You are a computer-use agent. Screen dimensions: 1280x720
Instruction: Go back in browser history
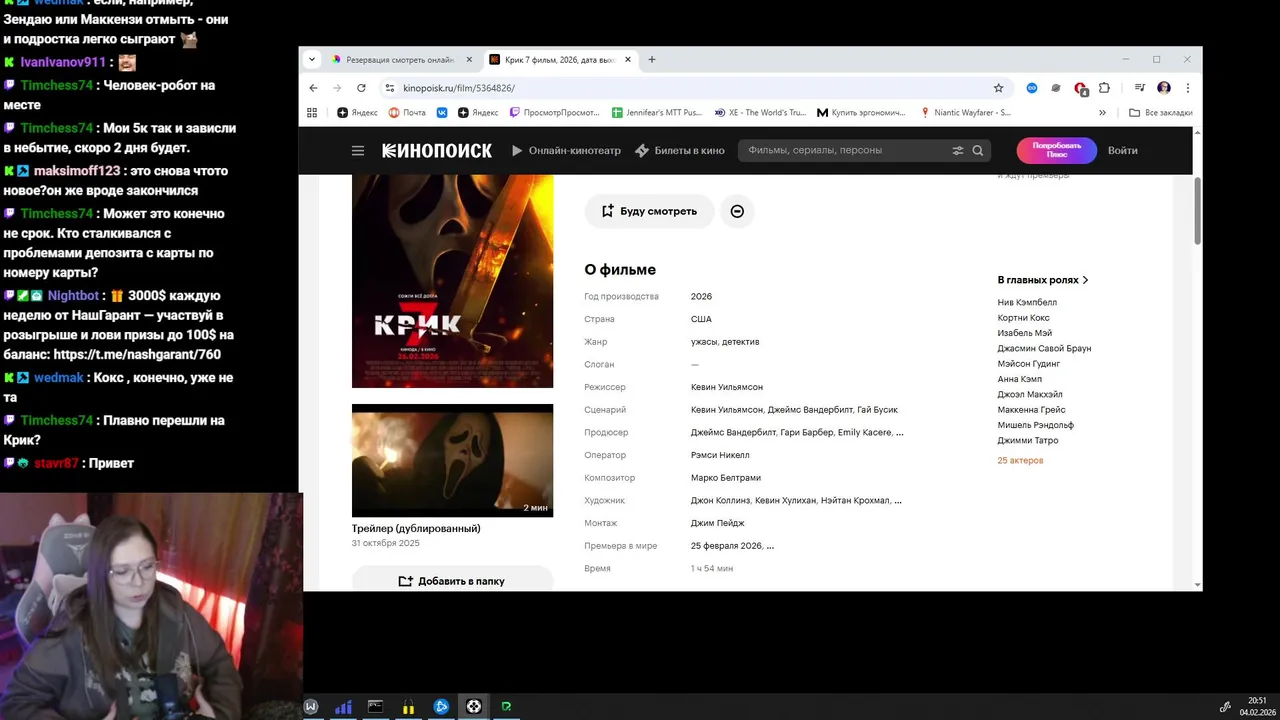[x=313, y=88]
